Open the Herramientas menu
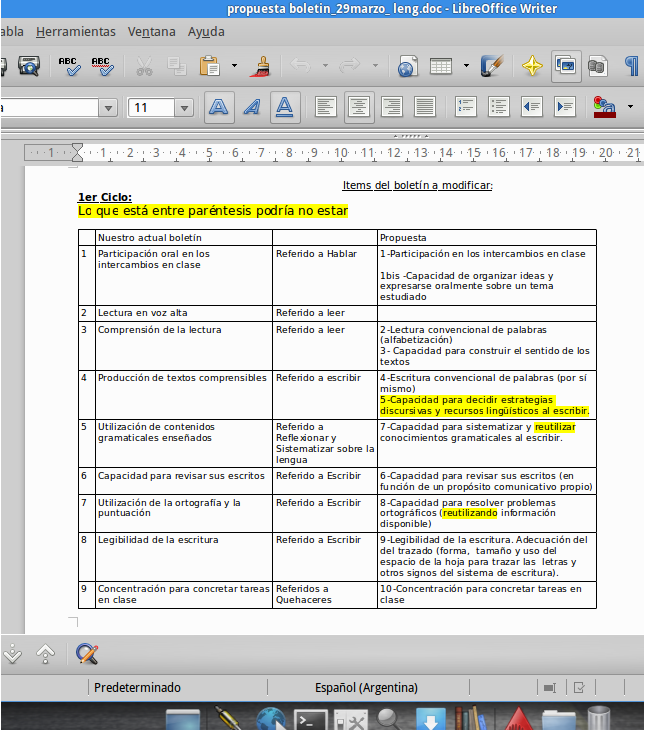Image resolution: width=645 pixels, height=731 pixels. pyautogui.click(x=75, y=32)
